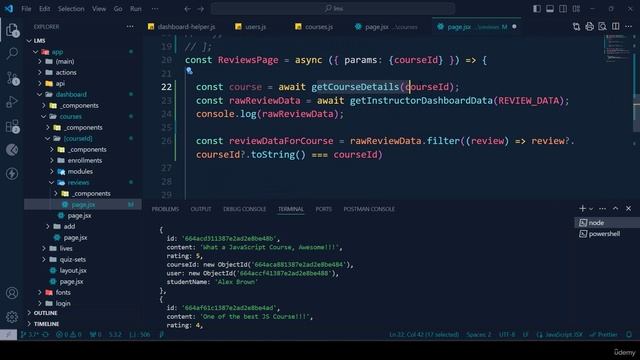Open the PROBLEMS panel tab
The width and height of the screenshot is (640, 360).
coord(165,209)
